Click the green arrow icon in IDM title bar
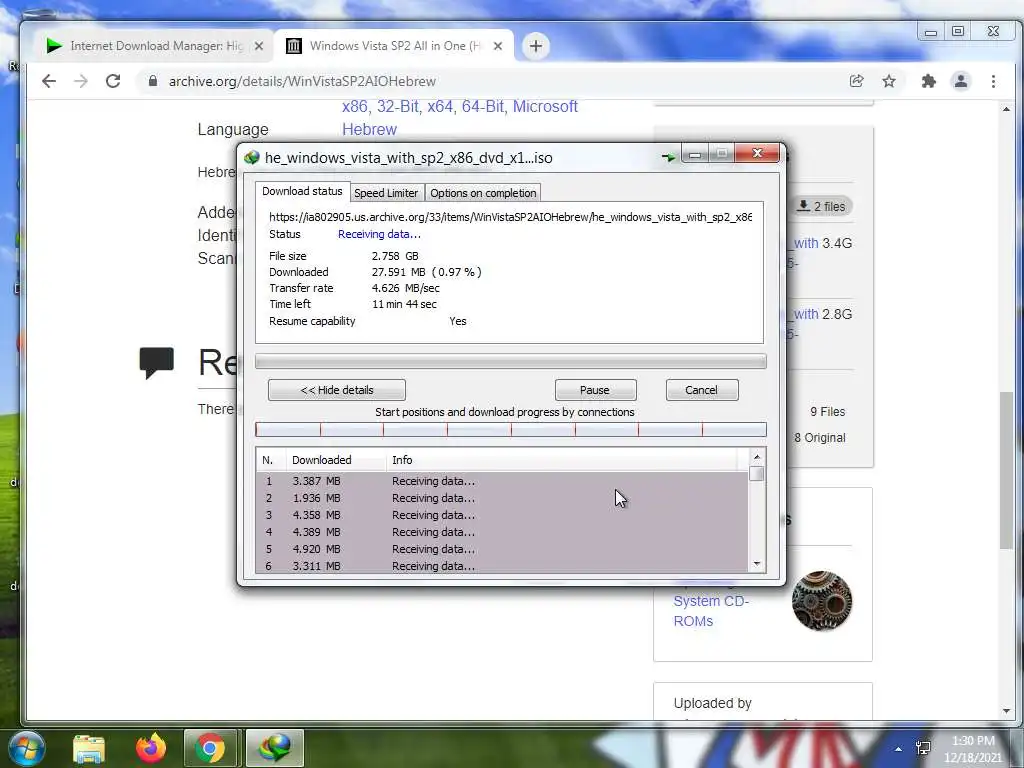The height and width of the screenshot is (768, 1024). click(x=668, y=157)
